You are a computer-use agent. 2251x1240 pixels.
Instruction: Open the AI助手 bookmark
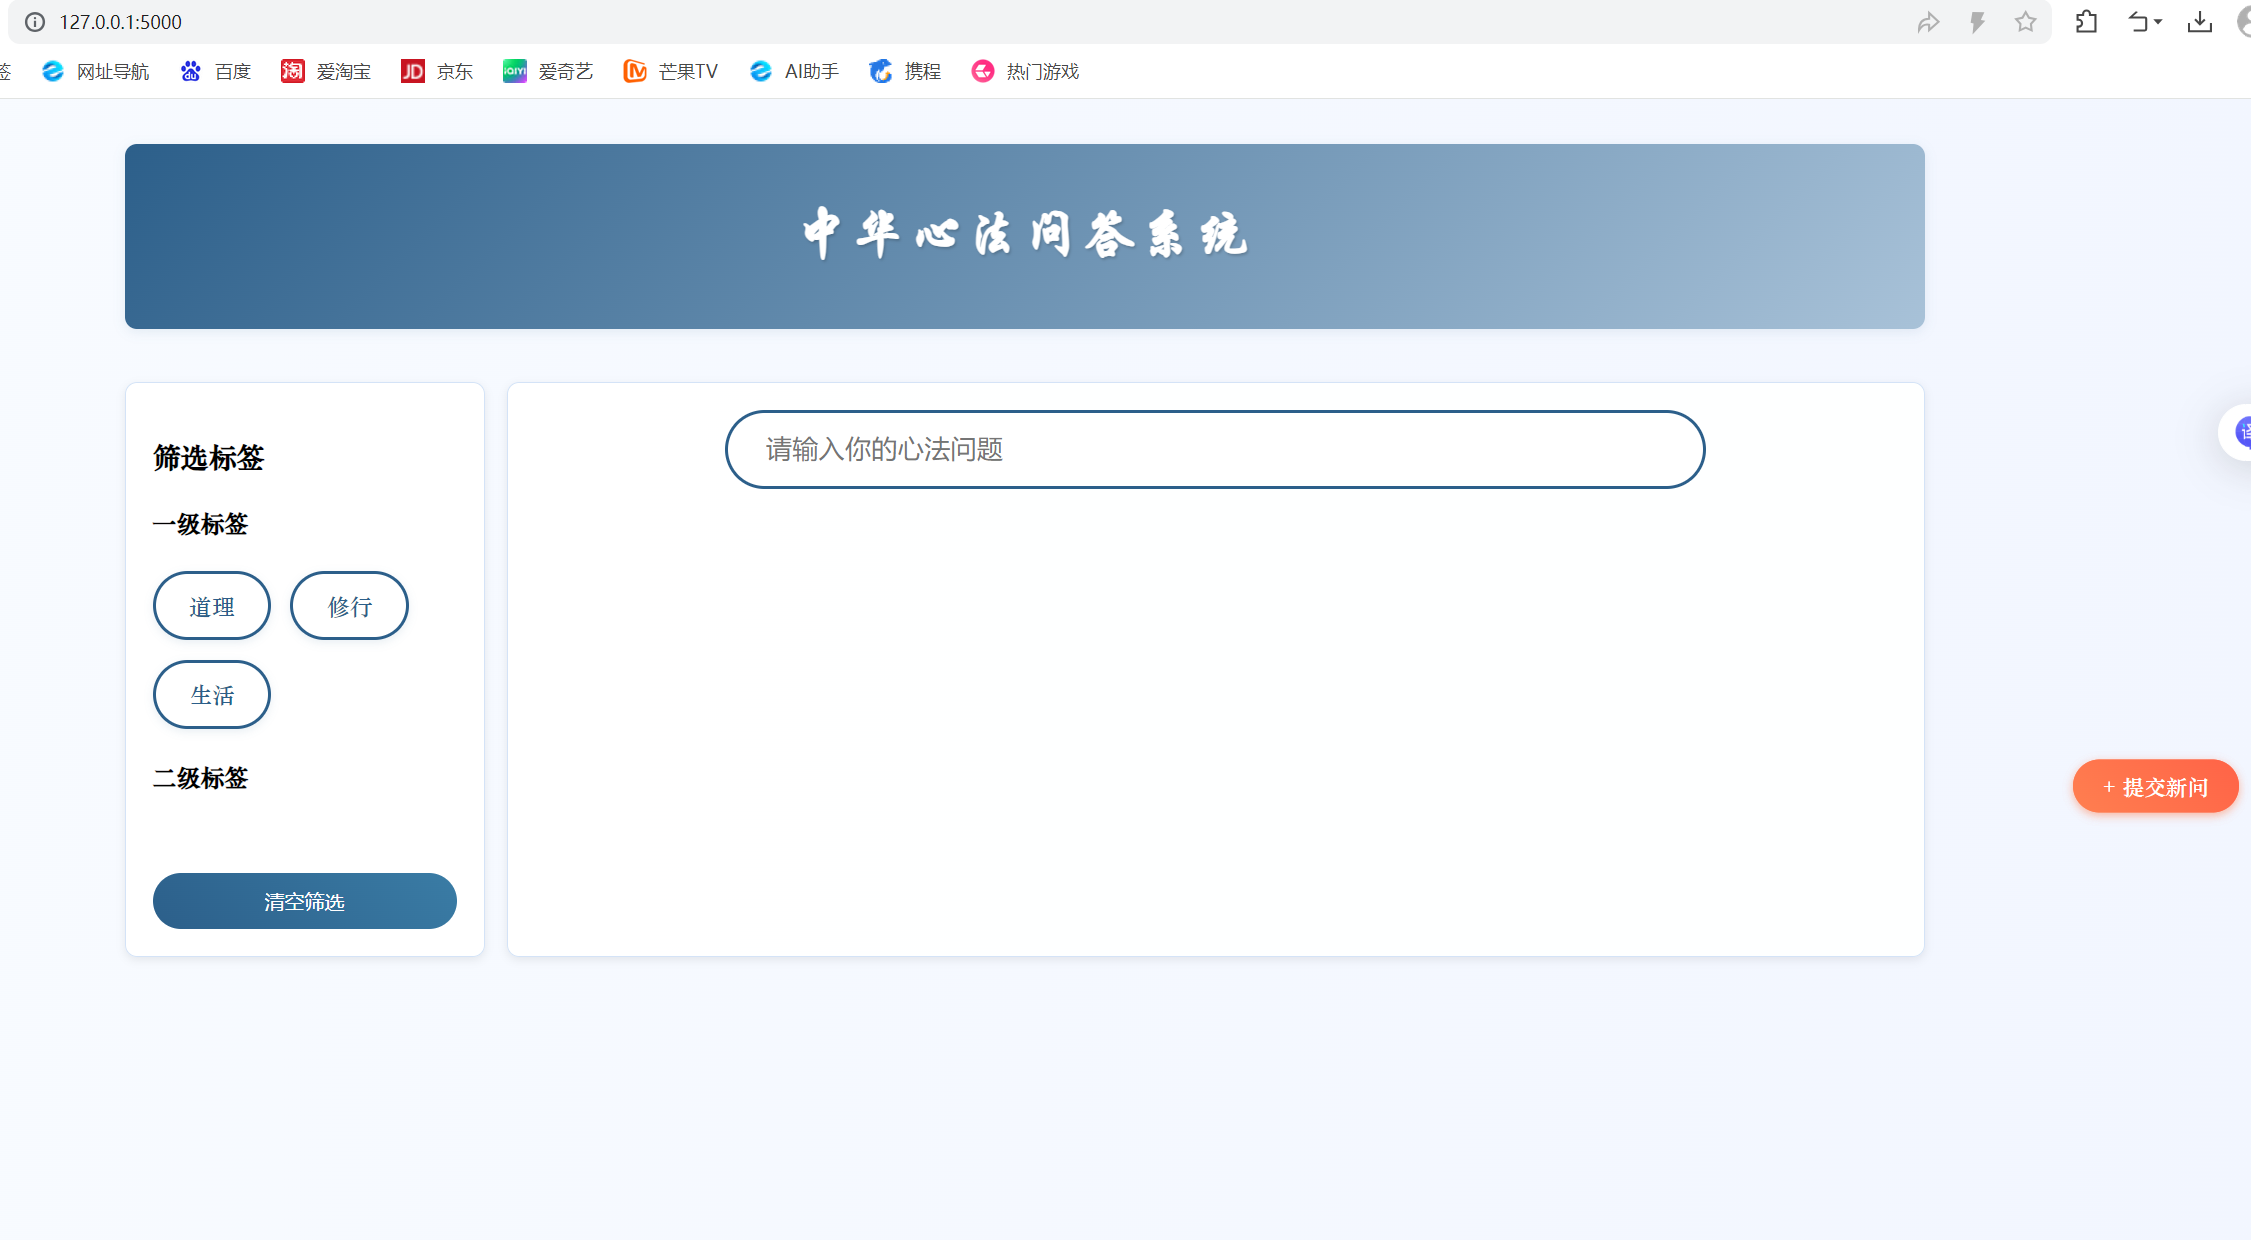click(795, 71)
